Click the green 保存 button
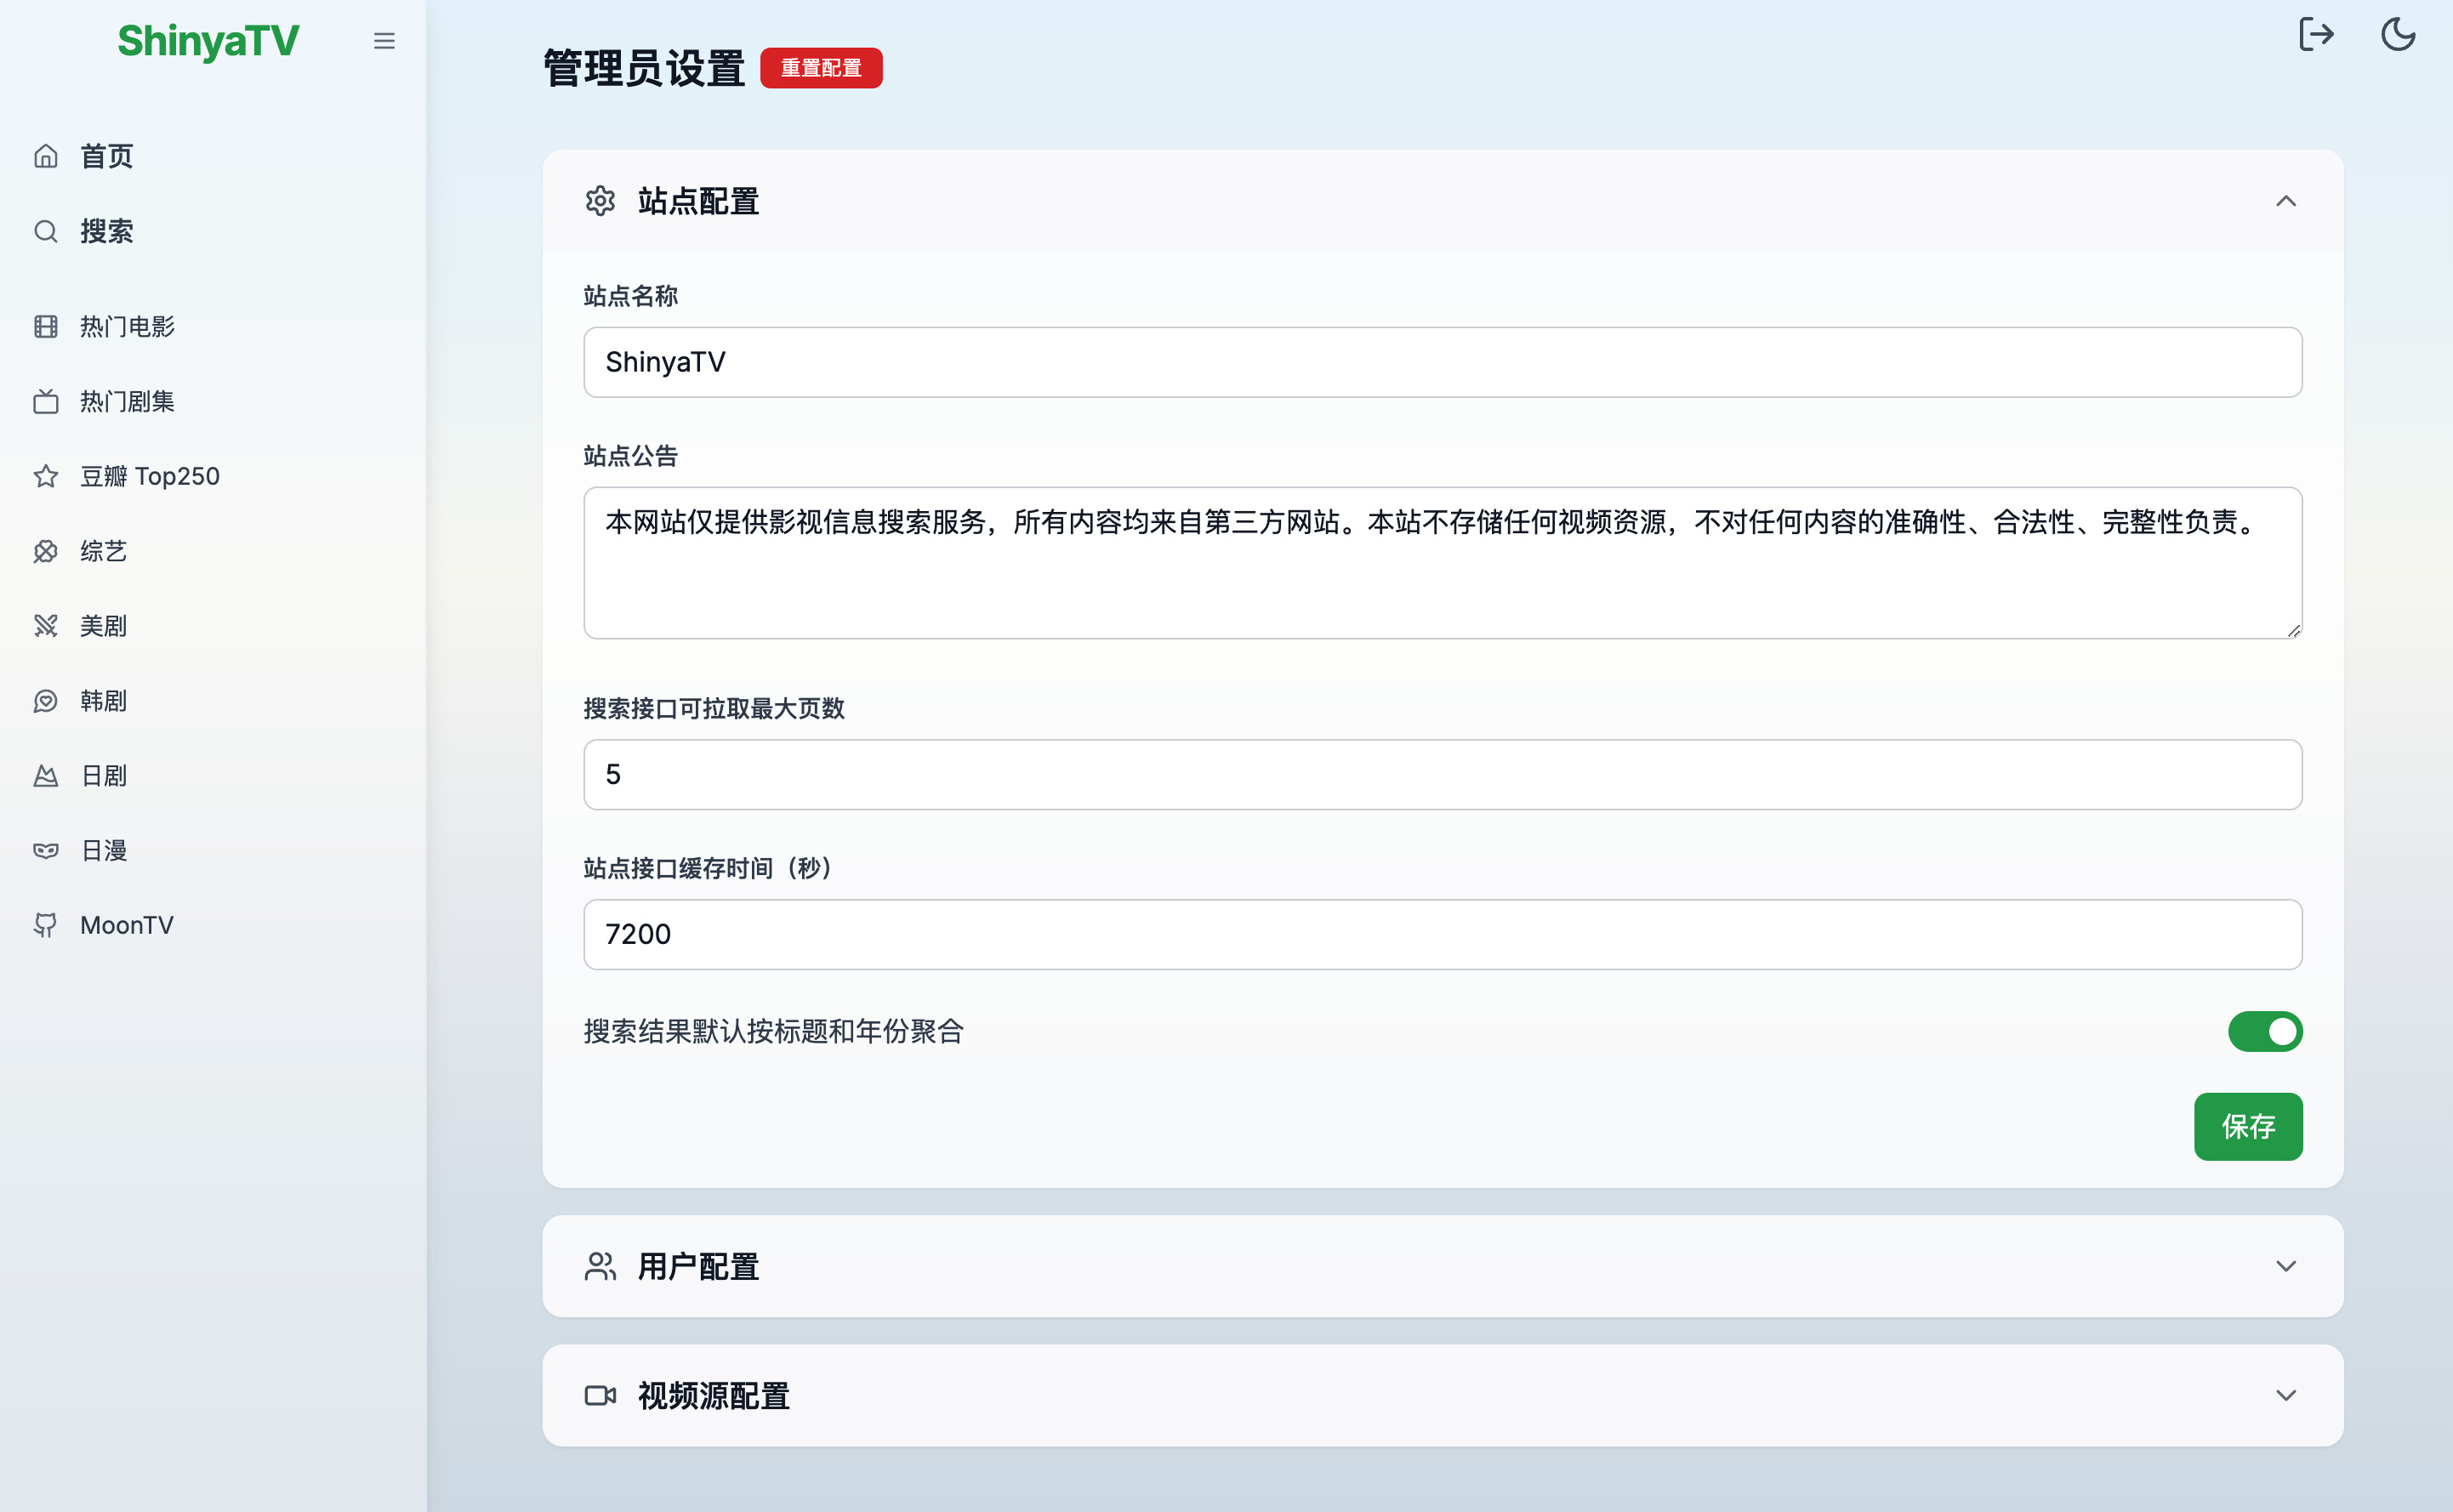This screenshot has height=1512, width=2453. pos(2248,1126)
